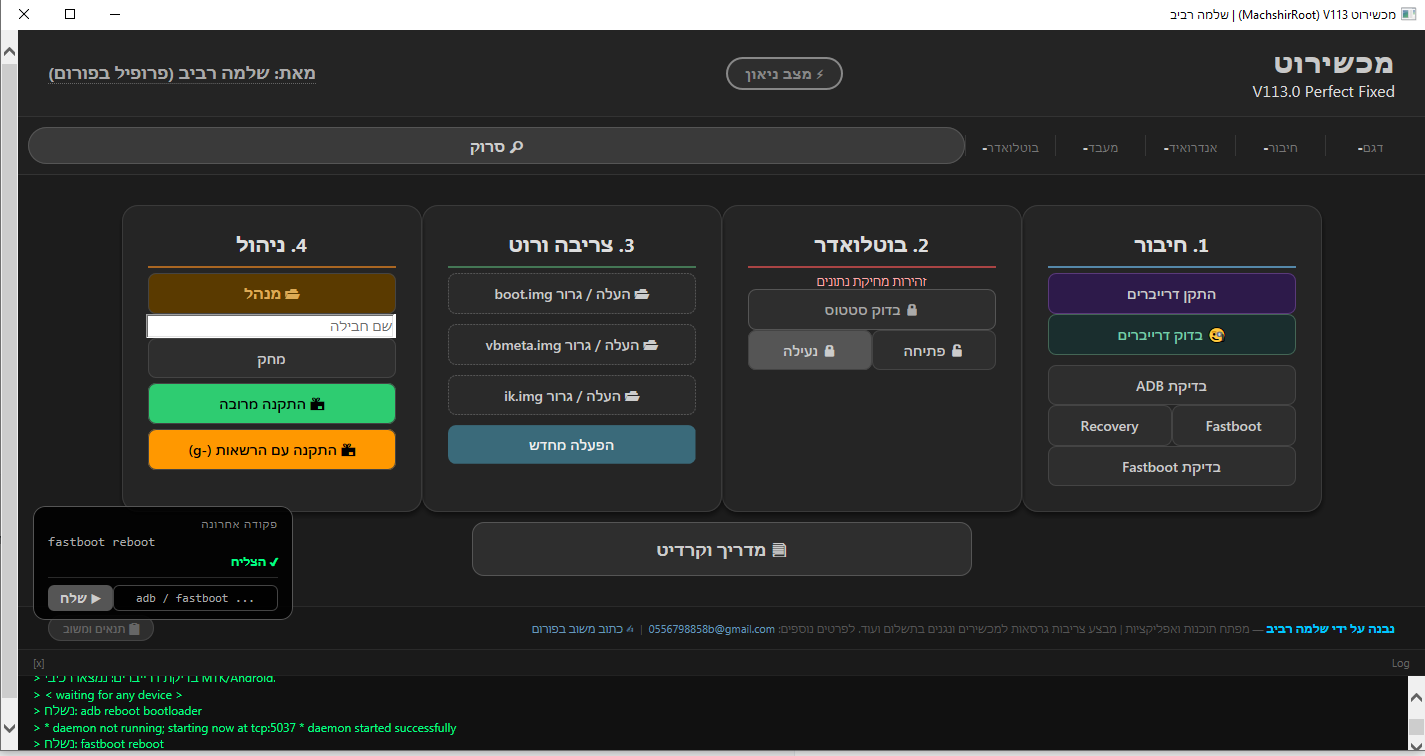
Task: Click the שם חבילה package name field
Action: [x=271, y=326]
